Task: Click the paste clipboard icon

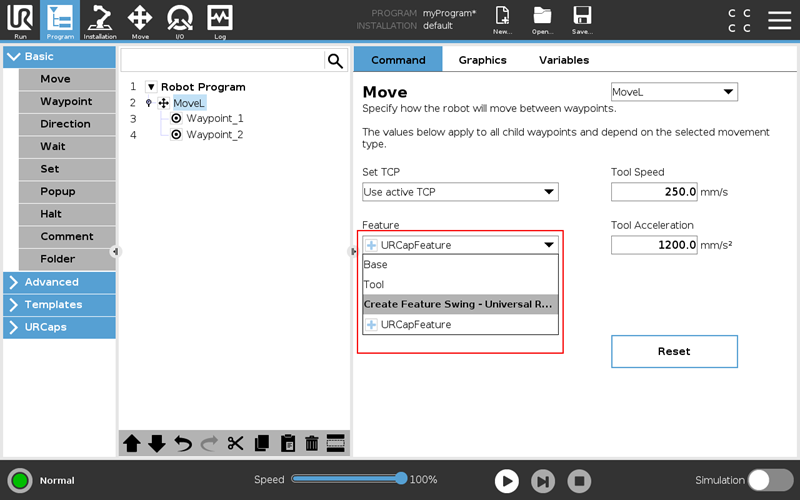Action: click(x=287, y=443)
